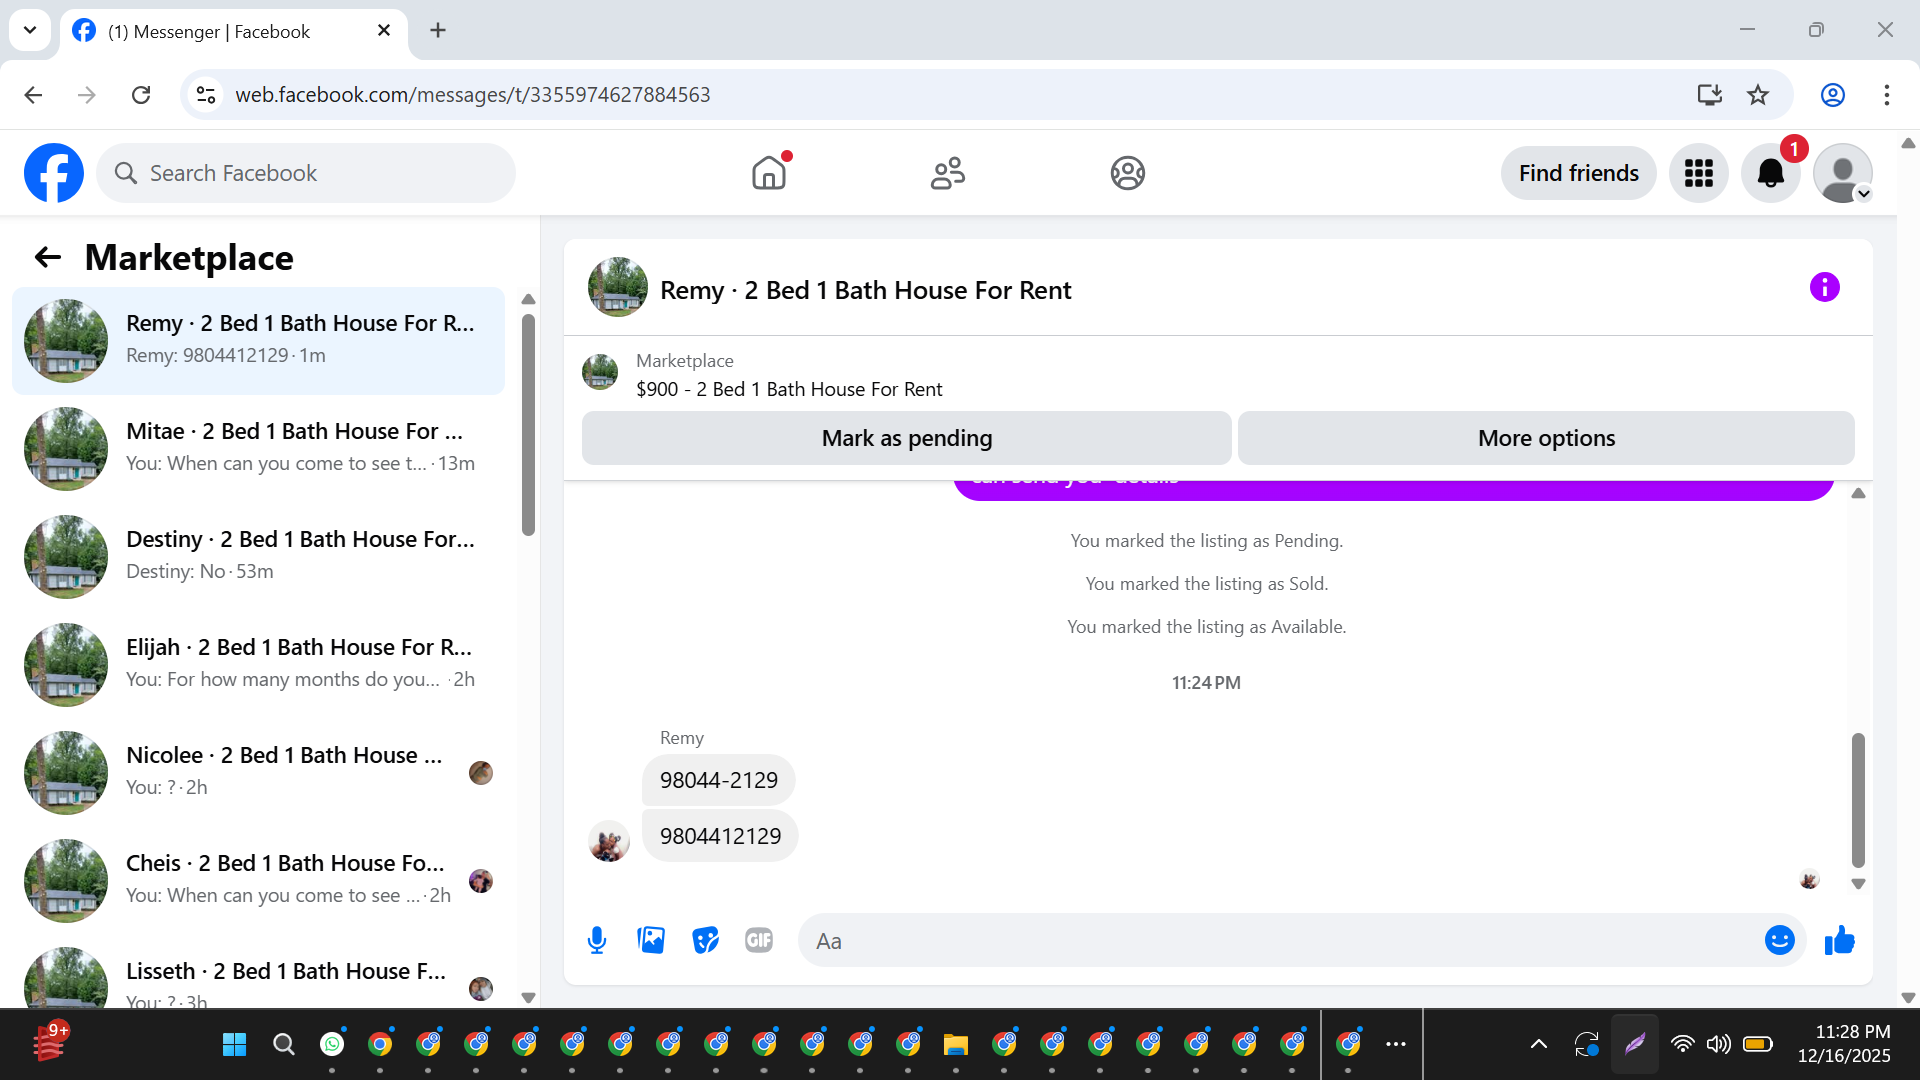Viewport: 1920px width, 1080px height.
Task: Open the Nicolee conversation
Action: point(258,773)
